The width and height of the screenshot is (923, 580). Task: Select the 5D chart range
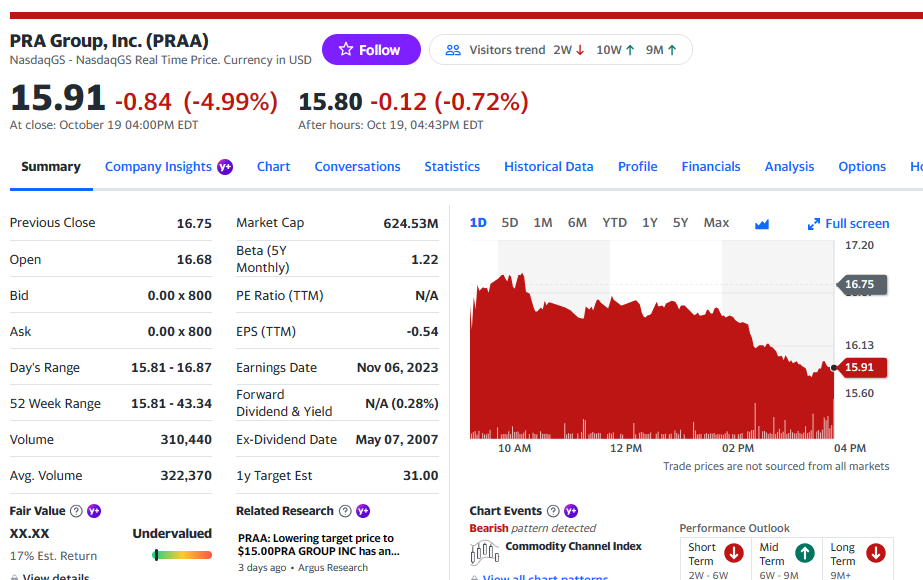click(x=510, y=223)
